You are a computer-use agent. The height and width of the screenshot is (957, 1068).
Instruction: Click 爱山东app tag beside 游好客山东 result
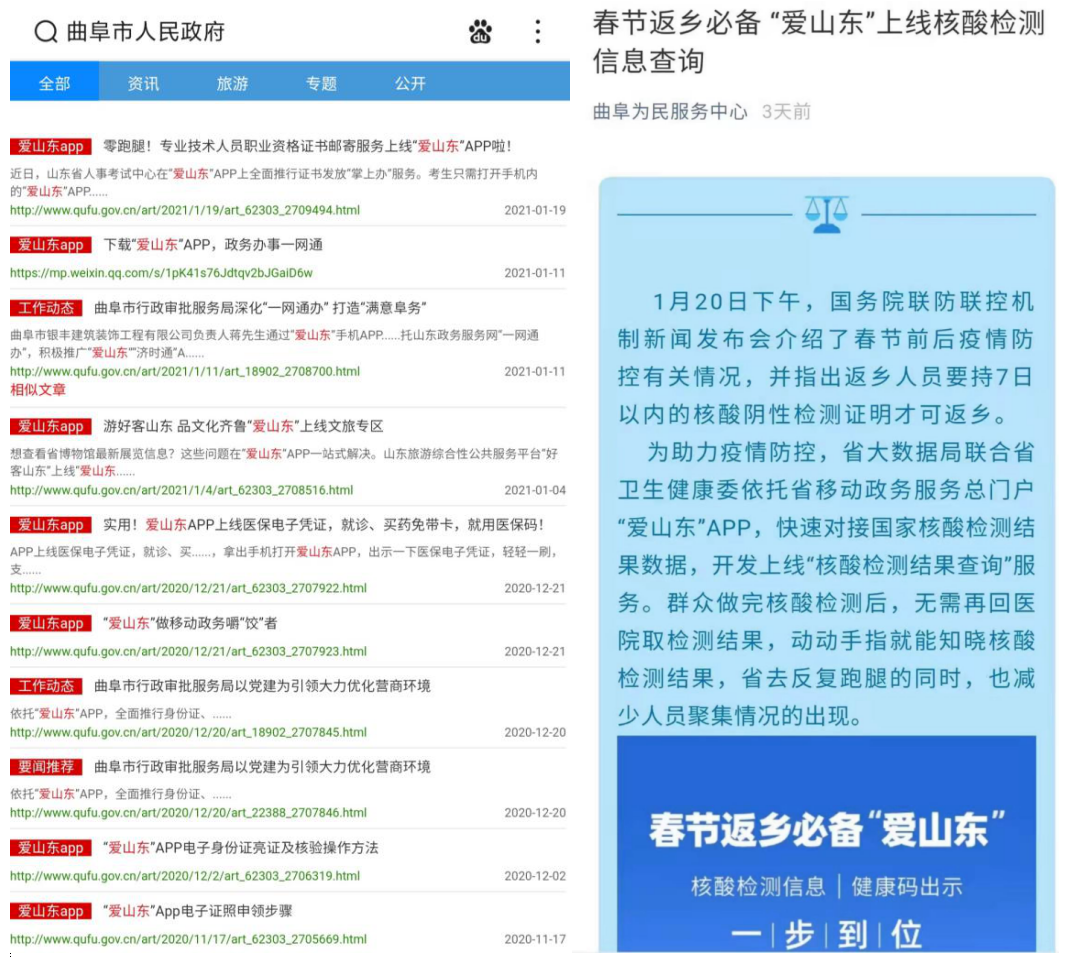(50, 426)
